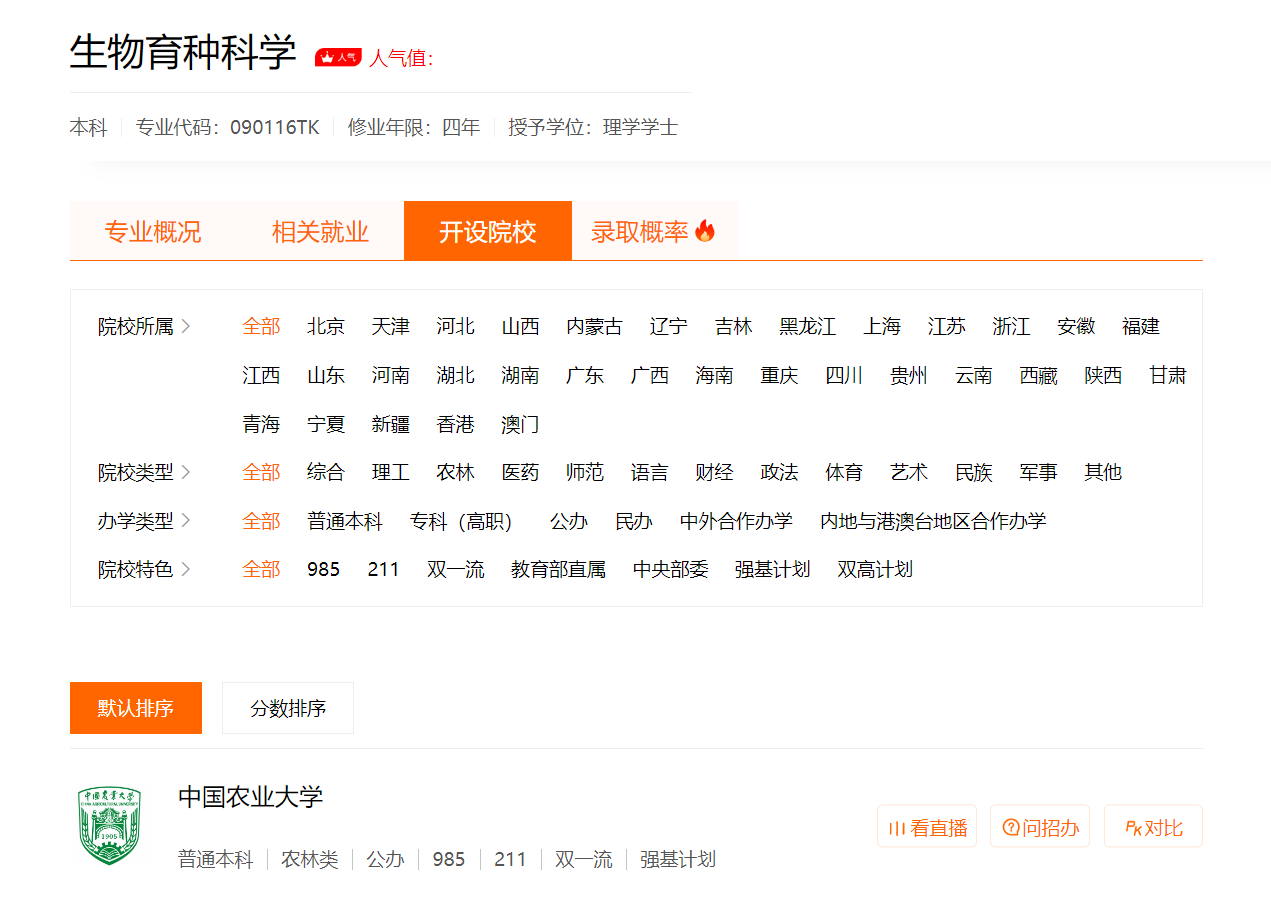The image size is (1271, 897).
Task: Filter by 农林 school type
Action: pyautogui.click(x=456, y=472)
